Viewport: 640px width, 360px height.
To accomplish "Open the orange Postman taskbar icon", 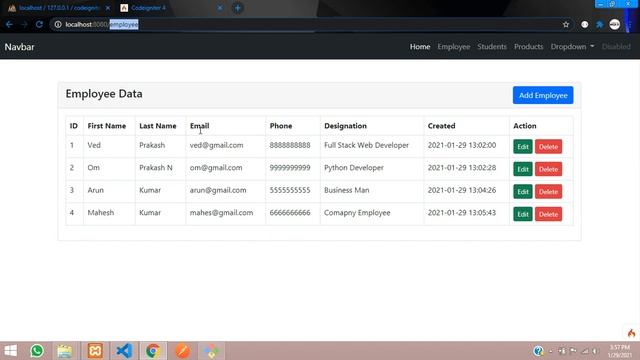I will pyautogui.click(x=182, y=351).
